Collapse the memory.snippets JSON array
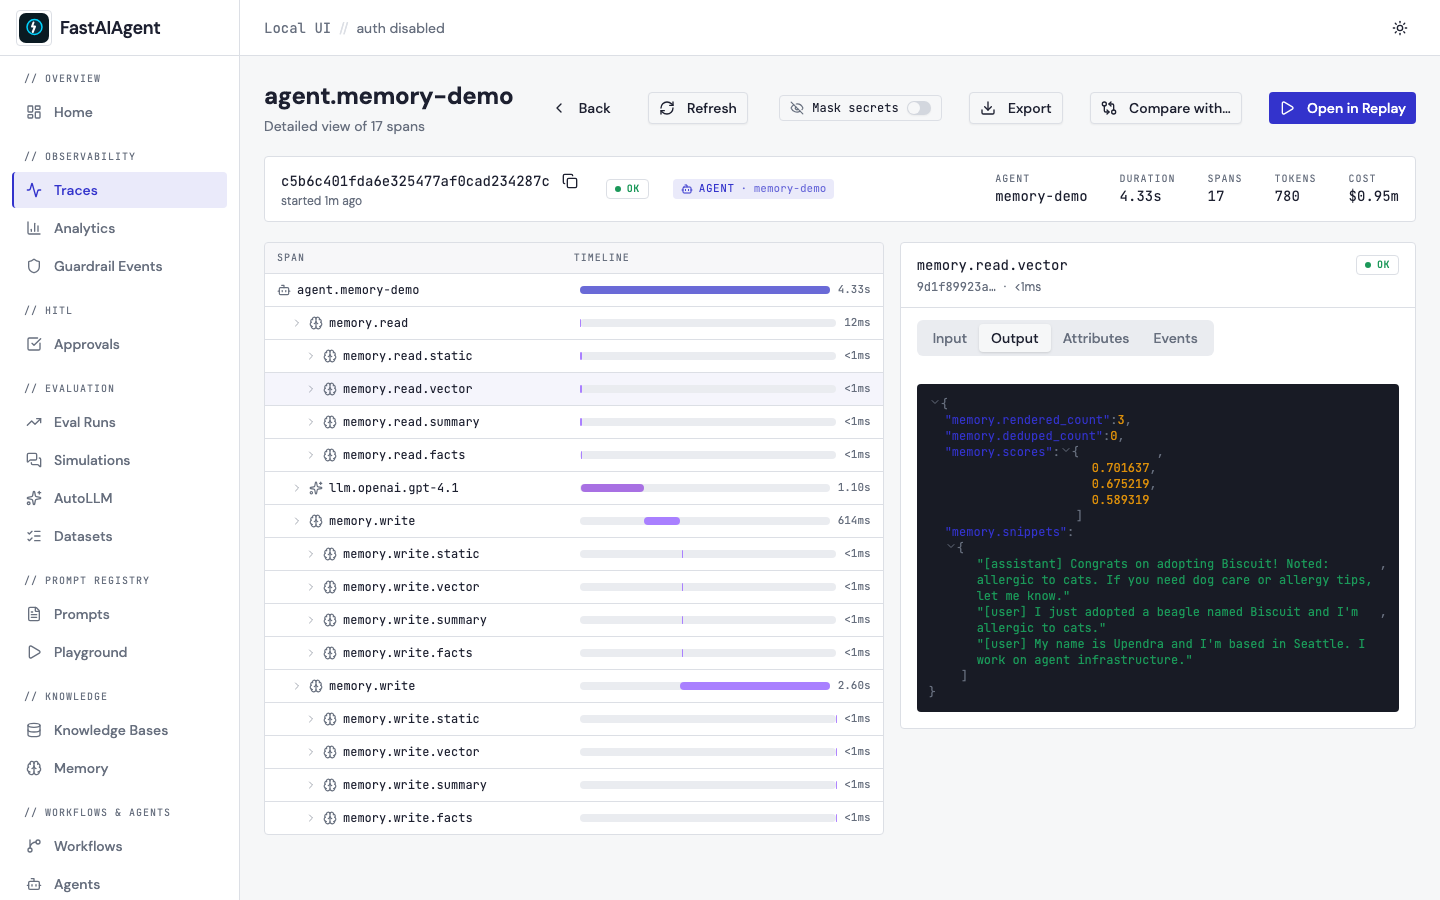The width and height of the screenshot is (1440, 900). [x=951, y=547]
